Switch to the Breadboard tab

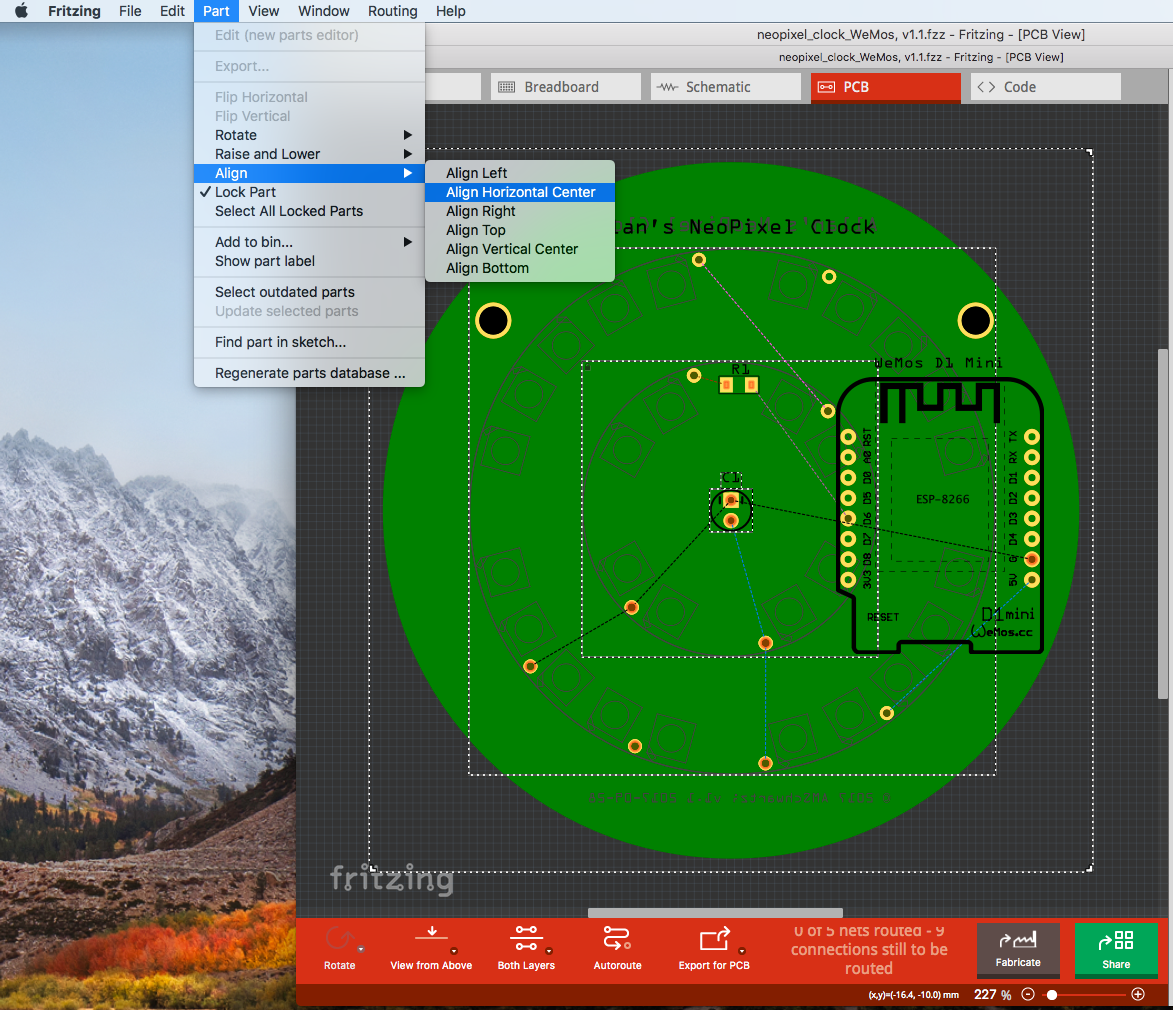point(565,87)
